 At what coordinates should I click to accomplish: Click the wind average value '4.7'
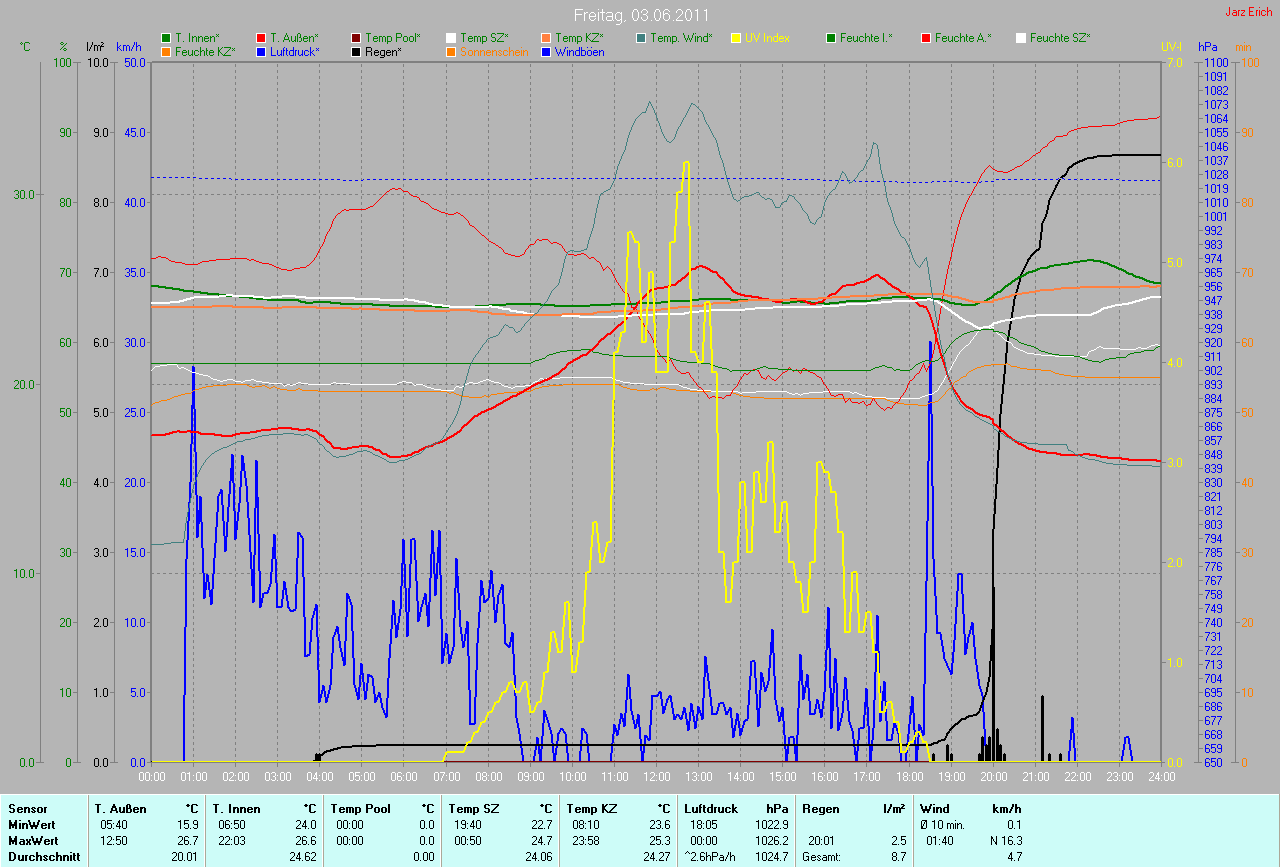pos(1014,857)
